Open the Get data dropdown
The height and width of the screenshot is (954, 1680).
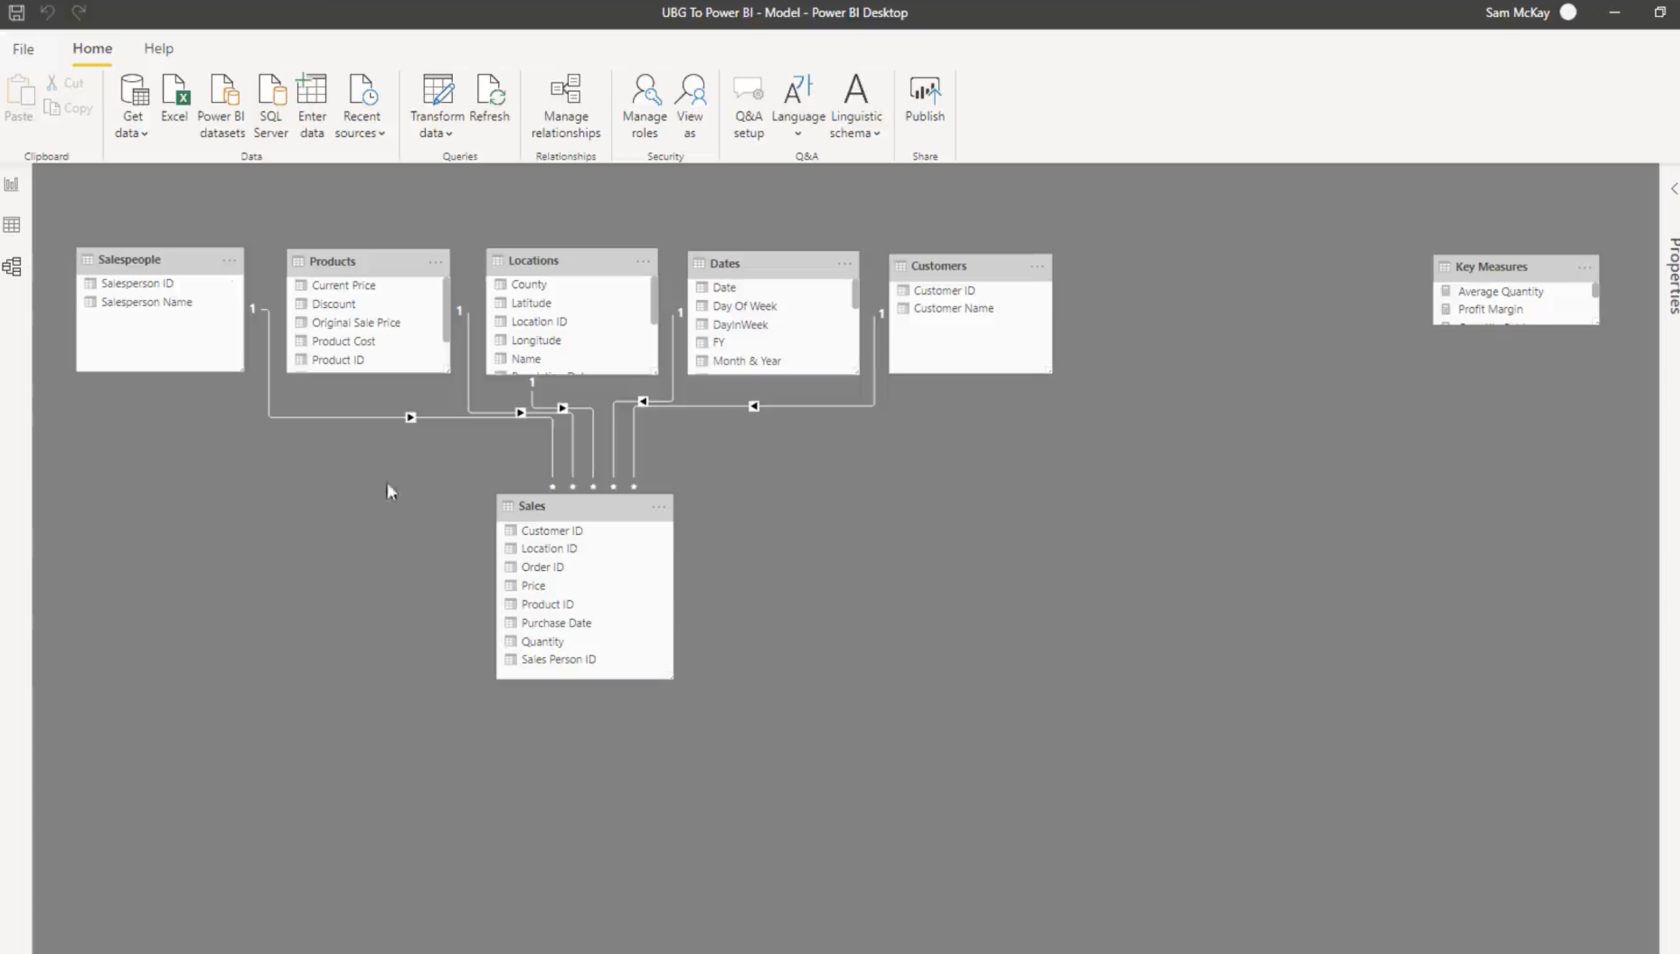coord(132,106)
